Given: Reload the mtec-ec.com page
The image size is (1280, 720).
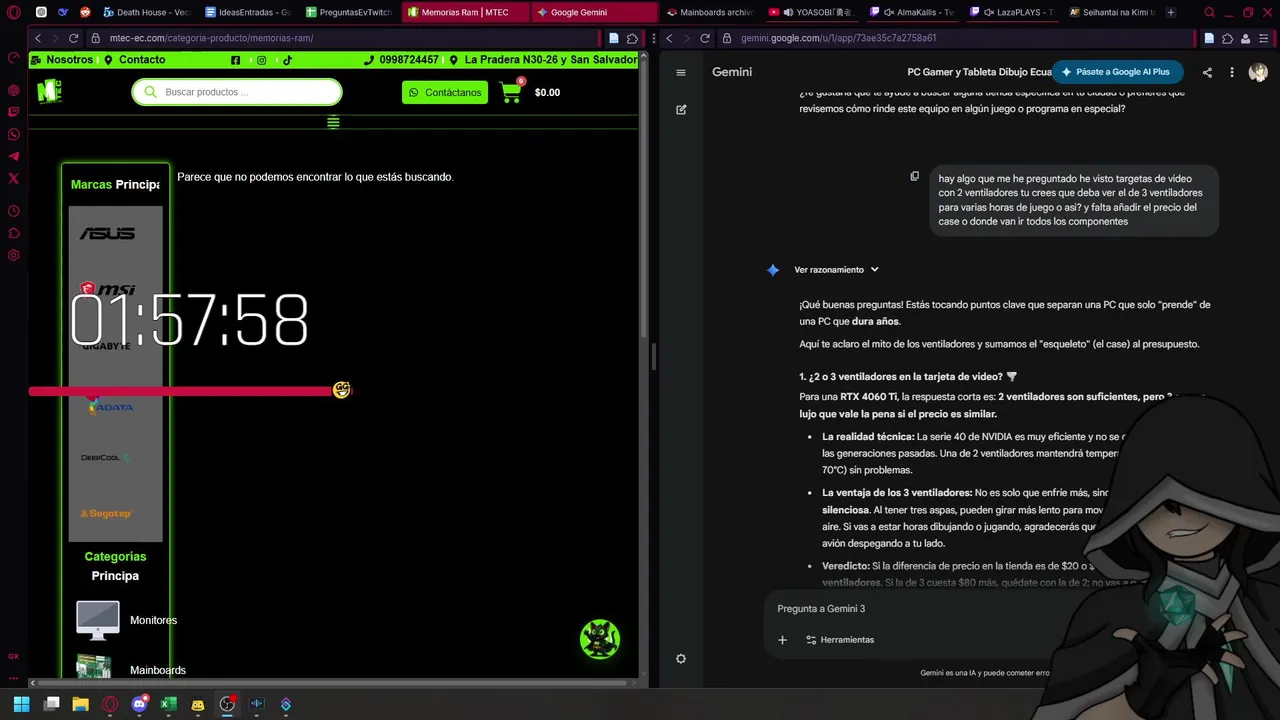Looking at the screenshot, I should pos(73,38).
